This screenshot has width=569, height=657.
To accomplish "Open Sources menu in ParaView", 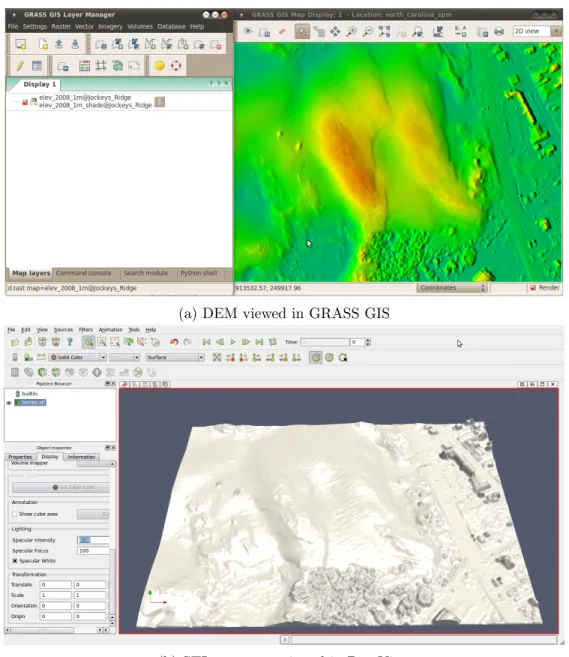I will tap(63, 330).
